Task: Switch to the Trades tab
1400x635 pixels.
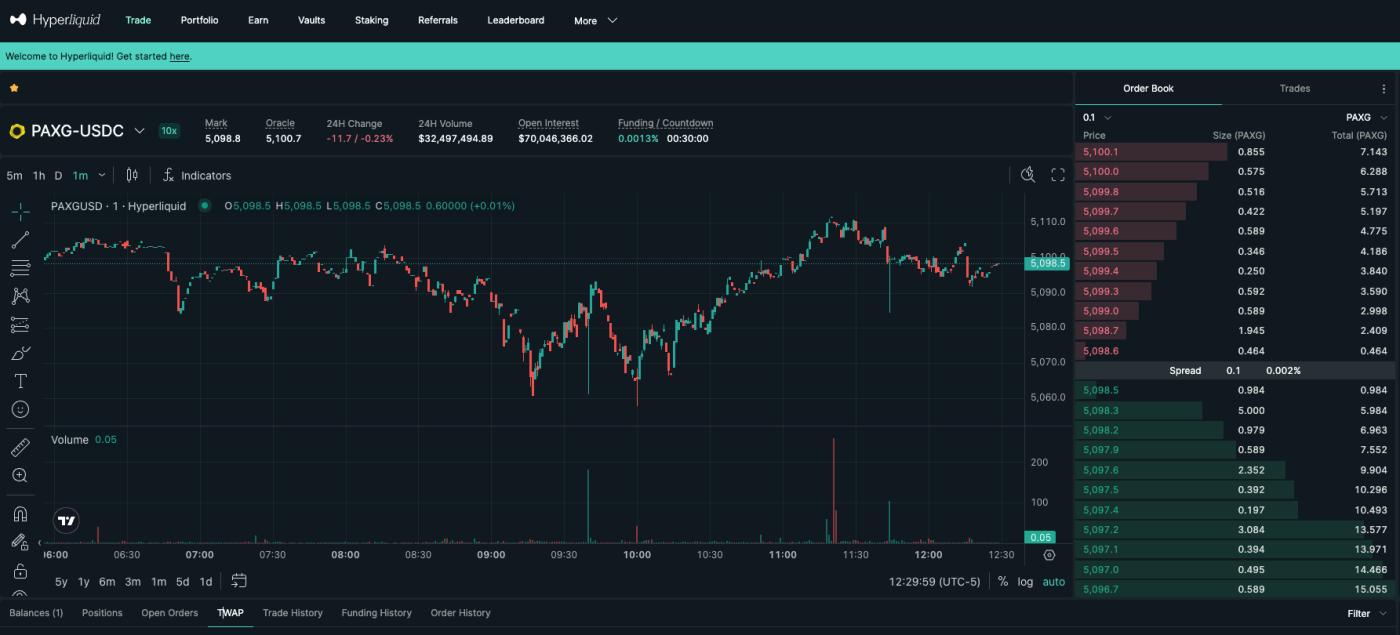Action: [1294, 88]
